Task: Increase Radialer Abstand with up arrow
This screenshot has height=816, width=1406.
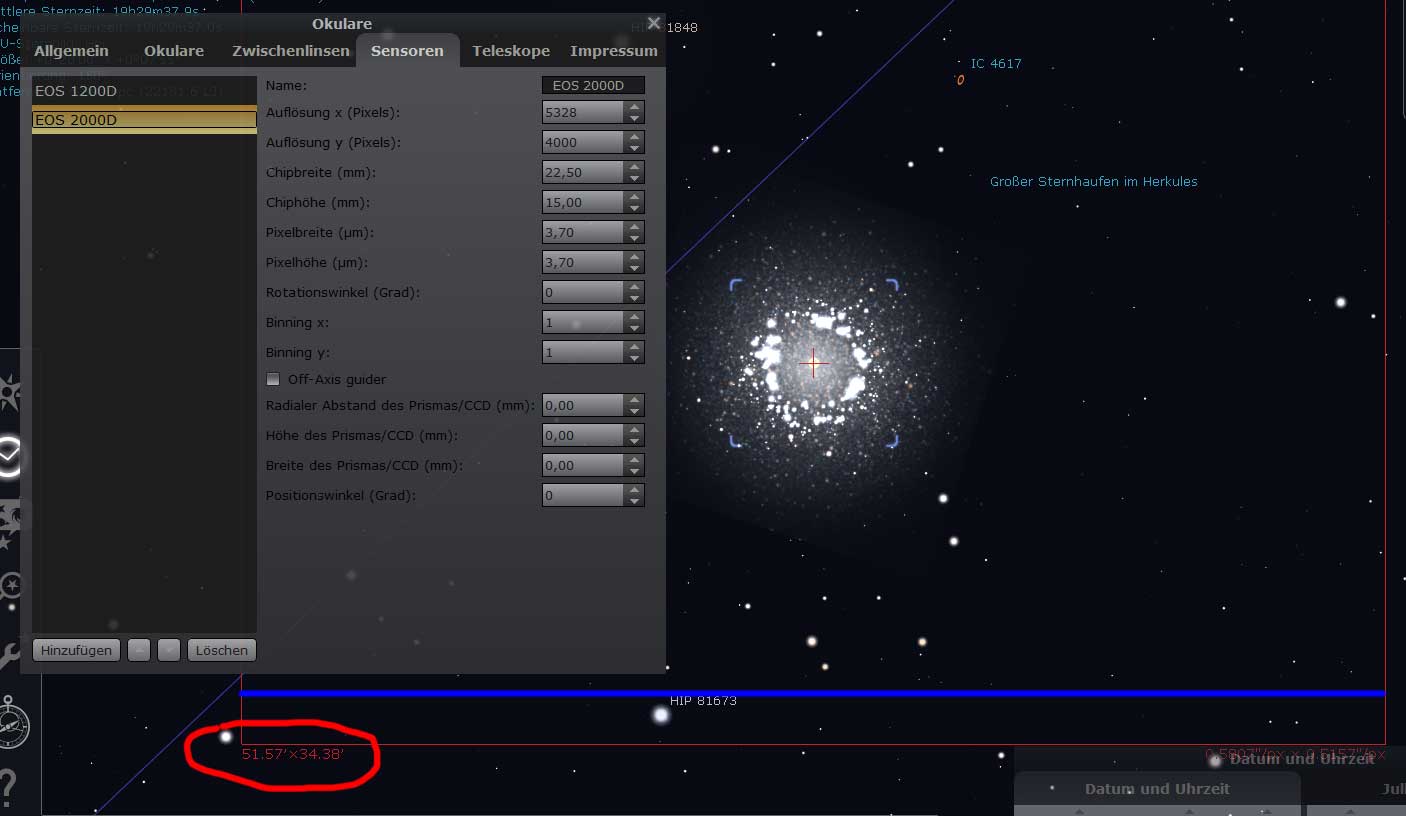Action: point(634,400)
